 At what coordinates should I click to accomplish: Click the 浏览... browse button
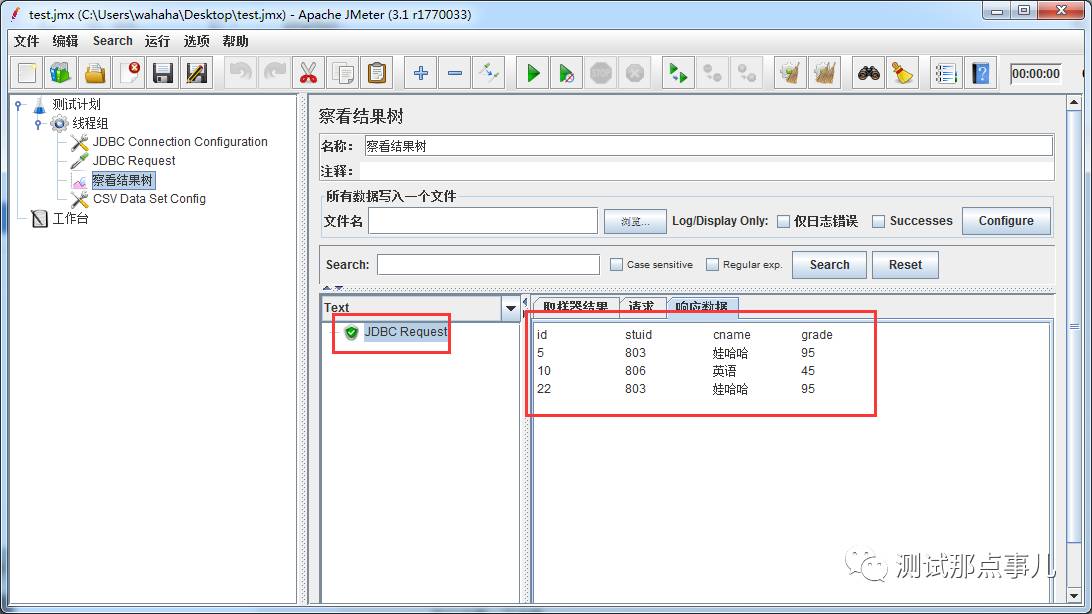click(635, 221)
